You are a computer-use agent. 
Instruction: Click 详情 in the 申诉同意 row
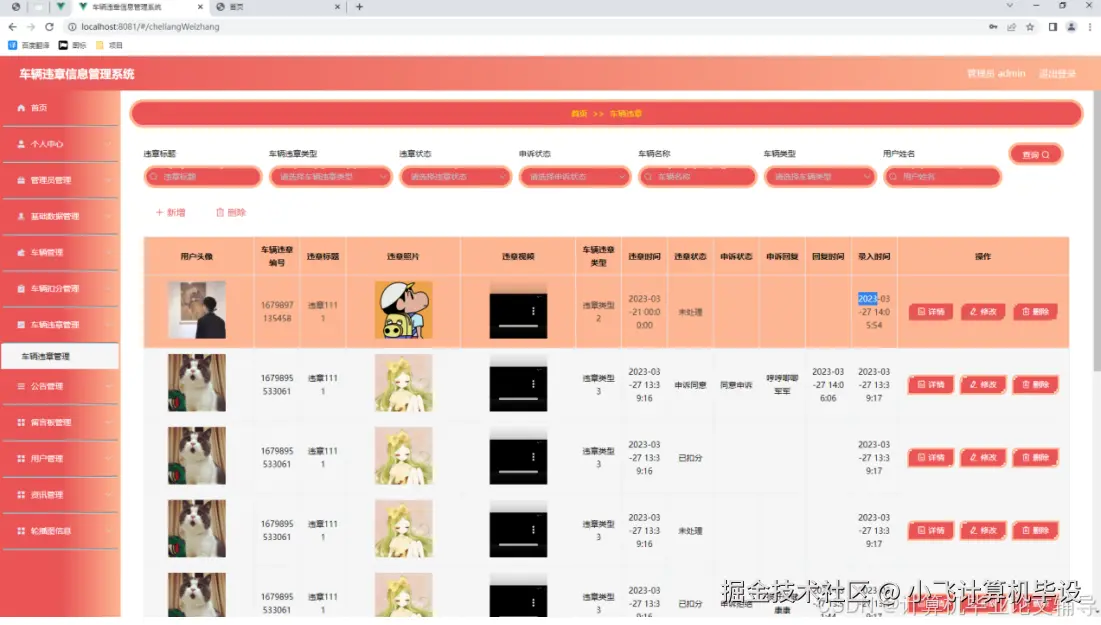[931, 385]
